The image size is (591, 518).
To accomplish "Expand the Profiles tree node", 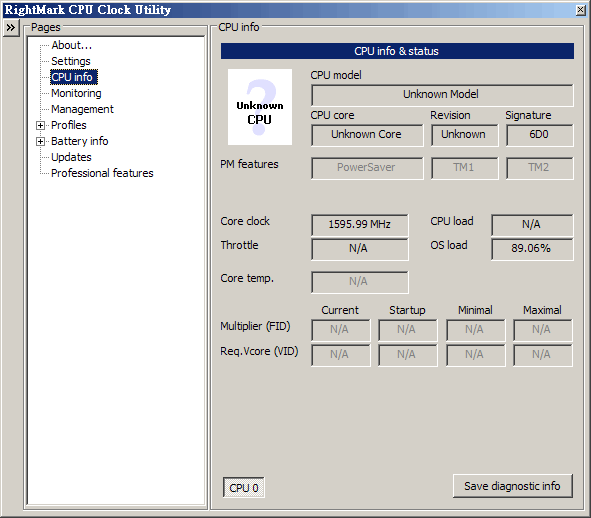I will pos(40,126).
